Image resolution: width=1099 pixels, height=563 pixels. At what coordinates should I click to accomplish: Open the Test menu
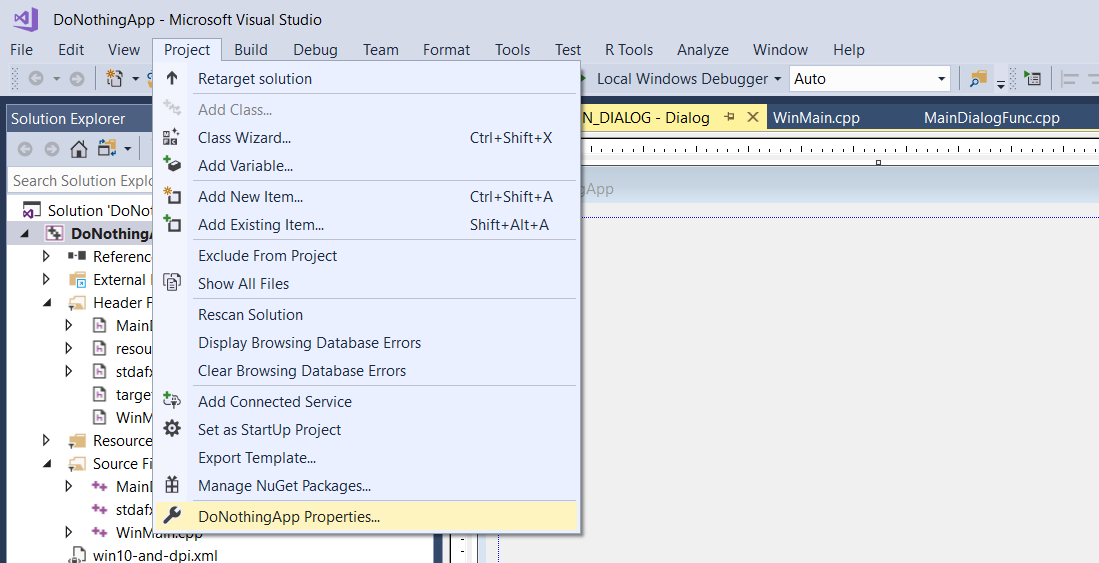(x=568, y=50)
